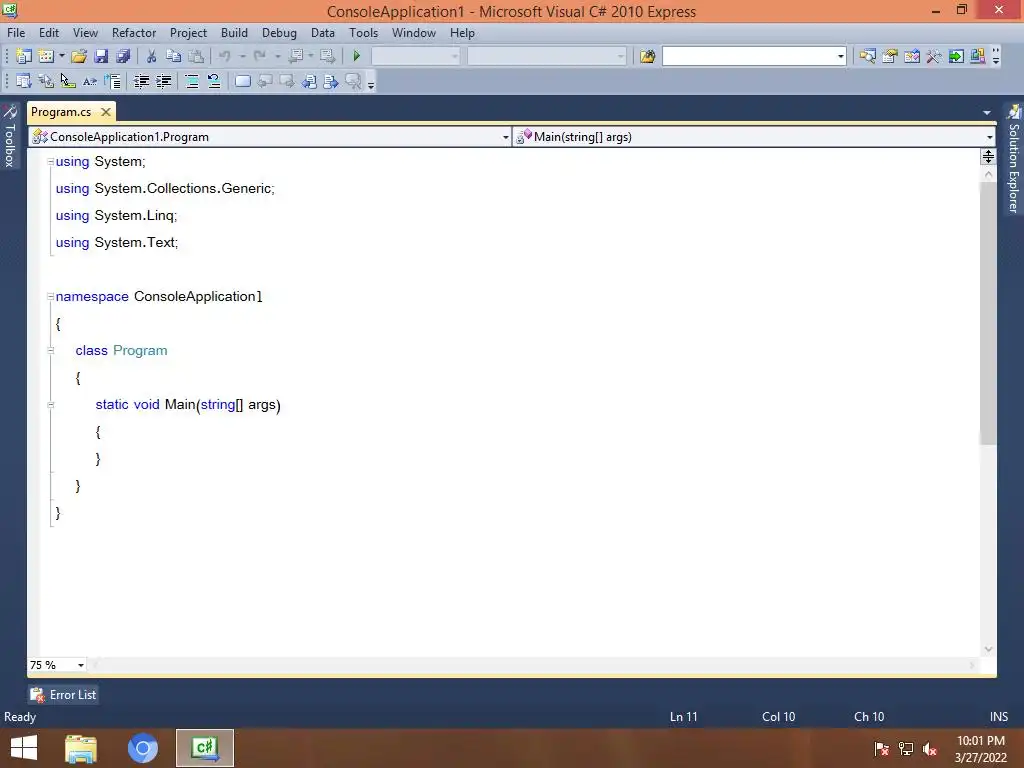Start debugging with the green play icon
This screenshot has height=768, width=1024.
(x=357, y=56)
